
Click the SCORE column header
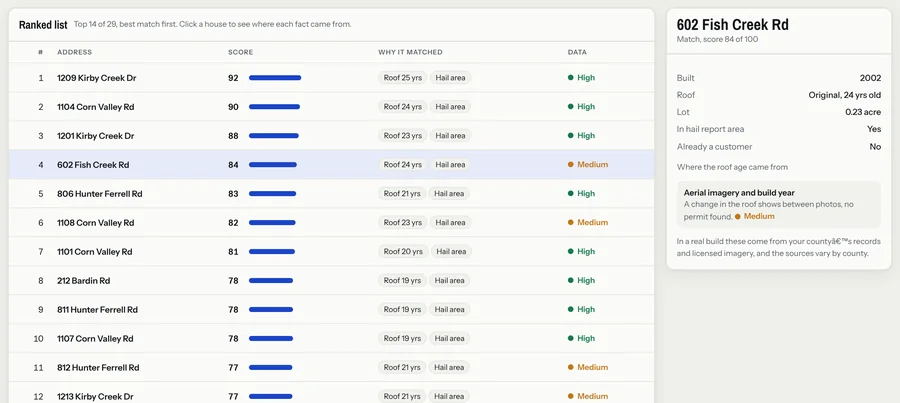pyautogui.click(x=240, y=52)
